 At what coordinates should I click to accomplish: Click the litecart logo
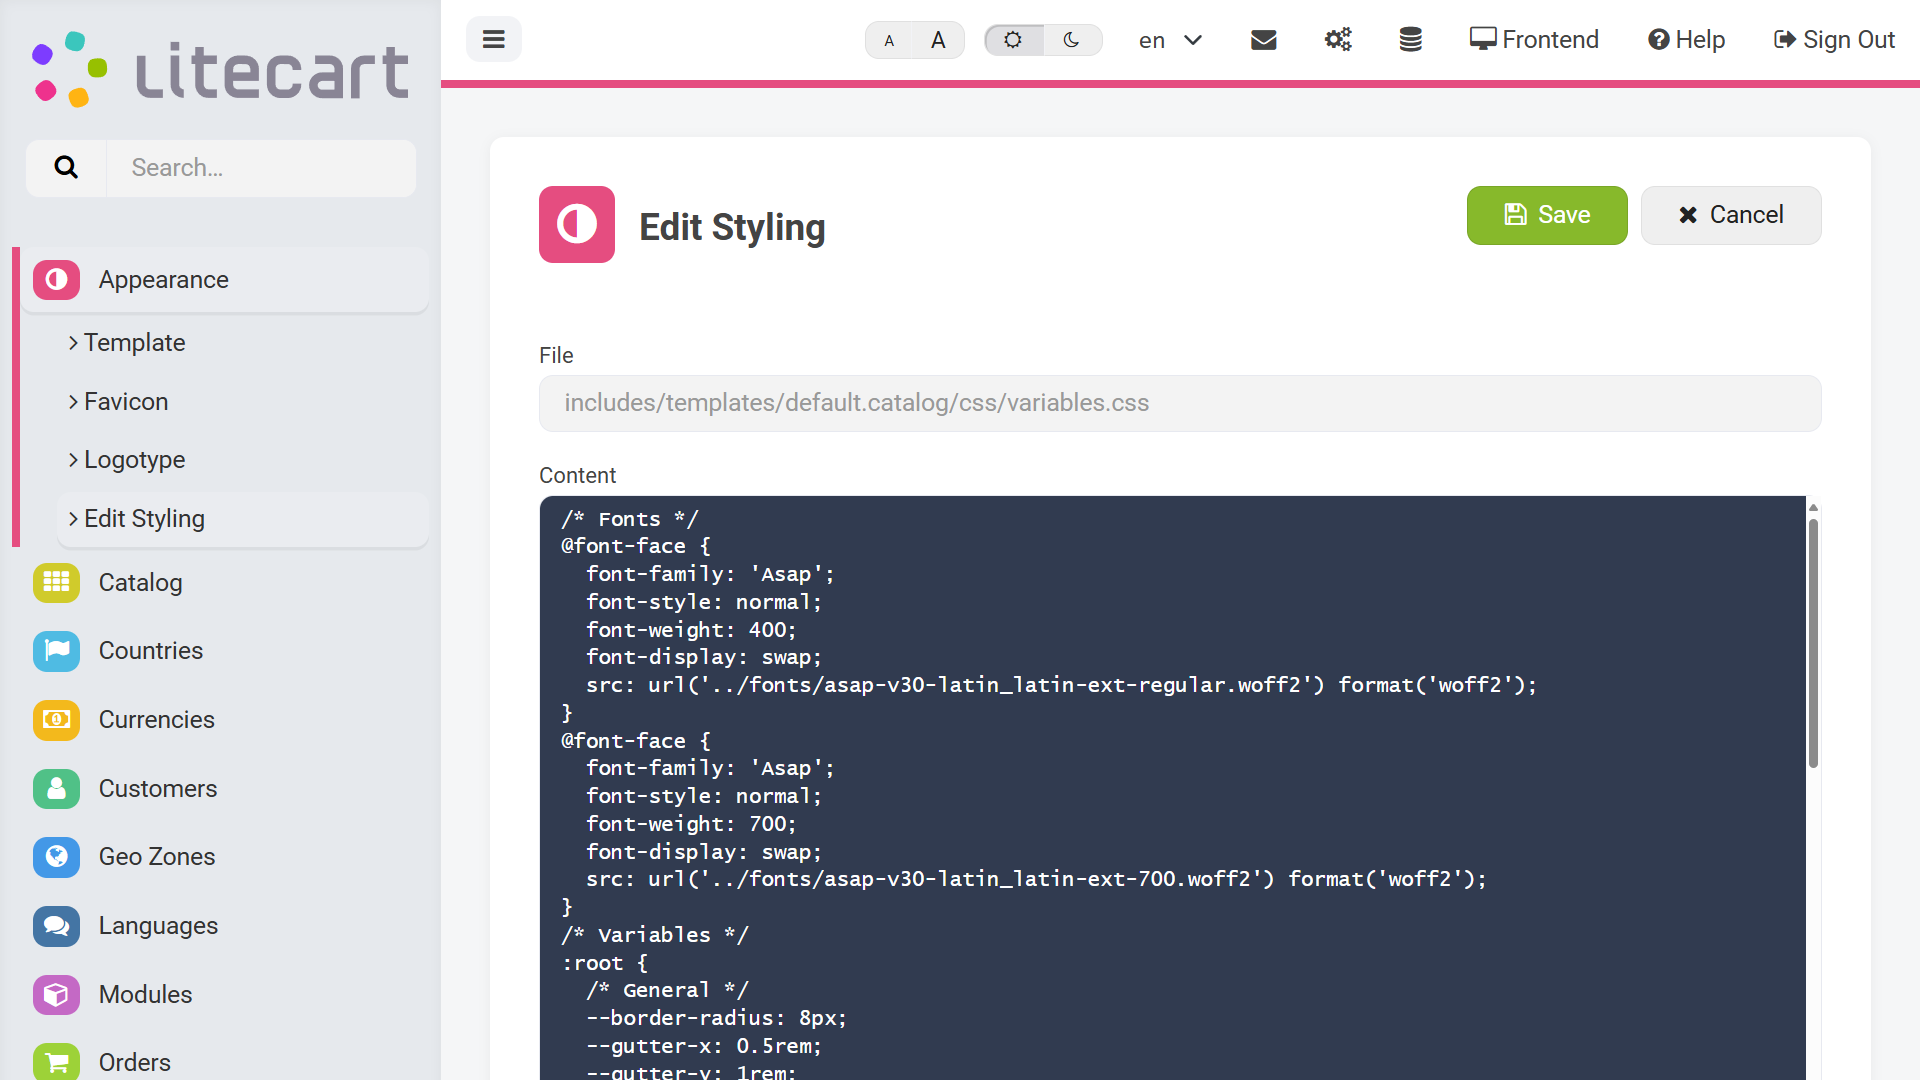[x=220, y=70]
